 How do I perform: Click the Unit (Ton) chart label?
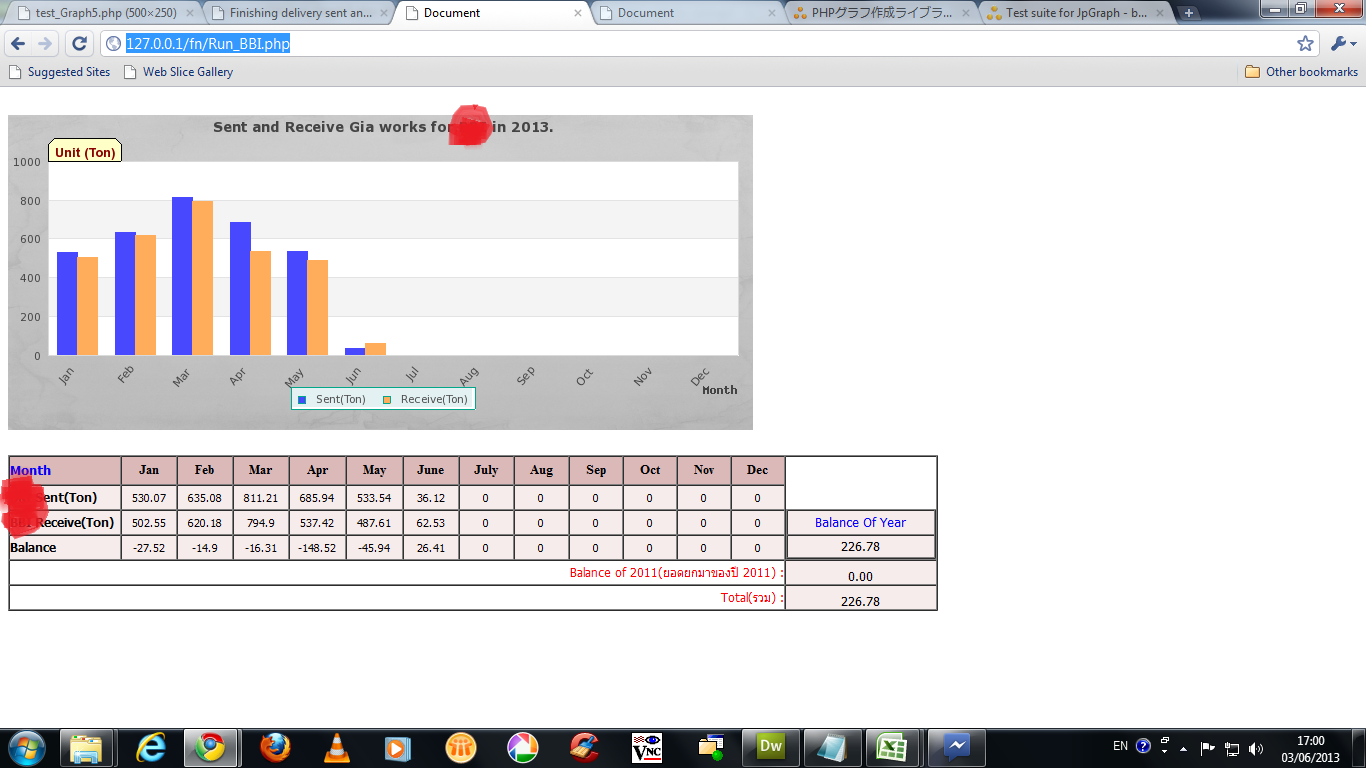pos(85,152)
